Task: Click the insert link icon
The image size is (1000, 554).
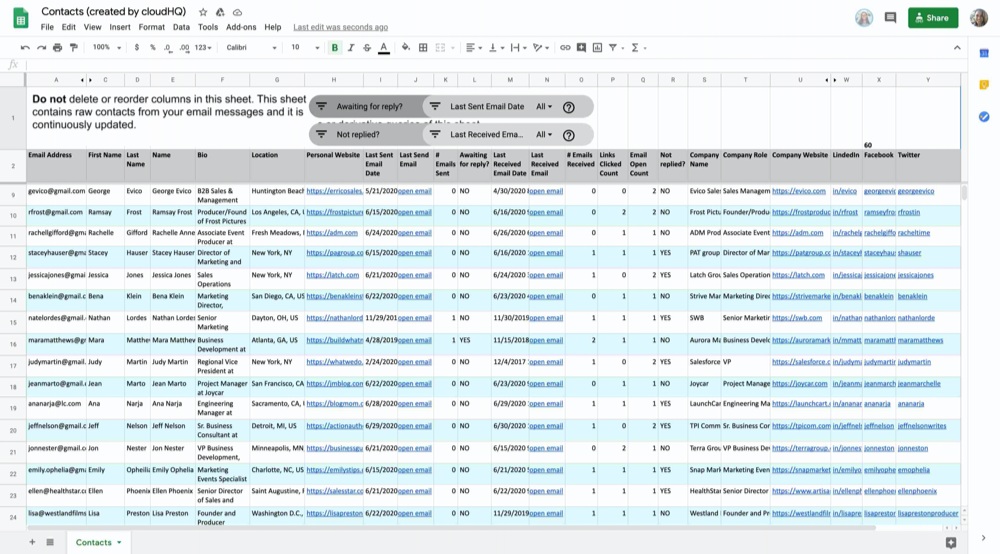Action: [x=565, y=48]
